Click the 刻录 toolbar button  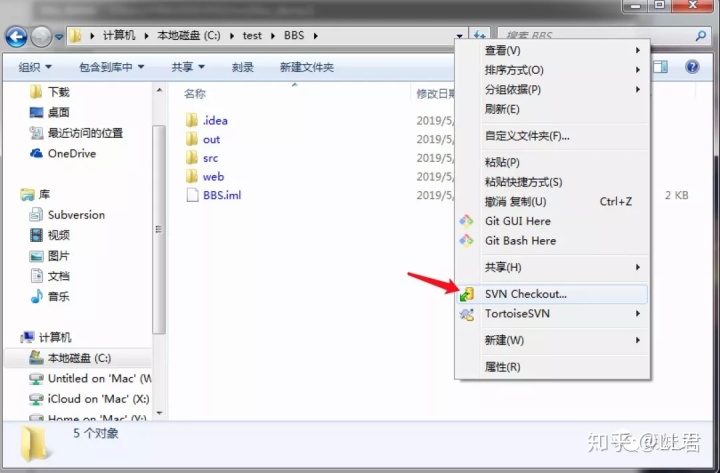pyautogui.click(x=242, y=67)
